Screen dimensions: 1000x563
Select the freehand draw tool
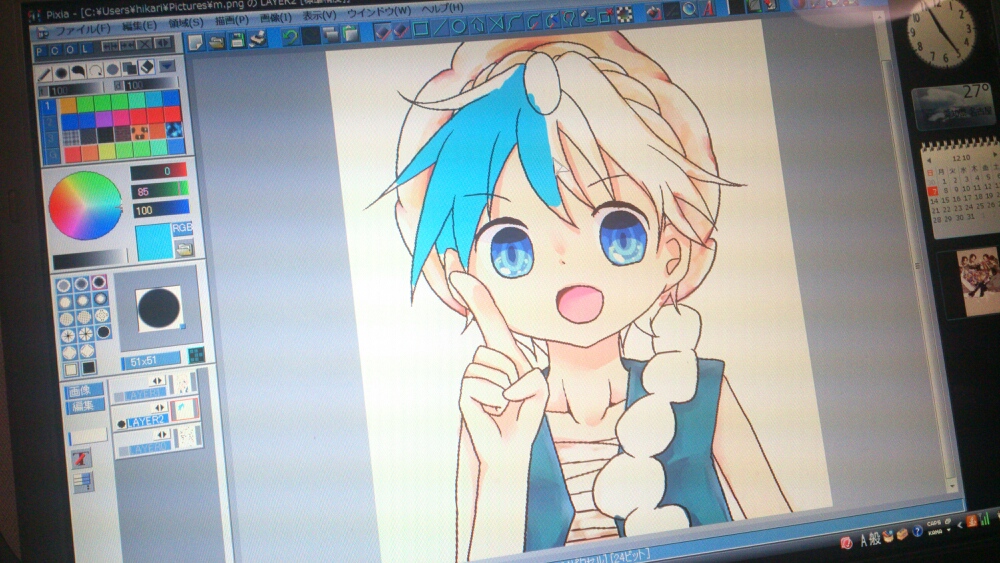coord(383,31)
